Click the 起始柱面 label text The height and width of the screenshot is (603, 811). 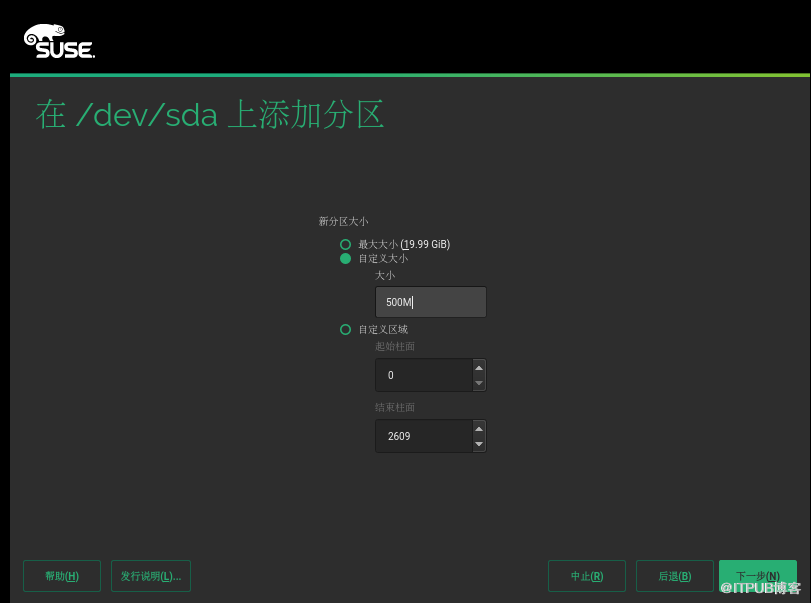(395, 346)
